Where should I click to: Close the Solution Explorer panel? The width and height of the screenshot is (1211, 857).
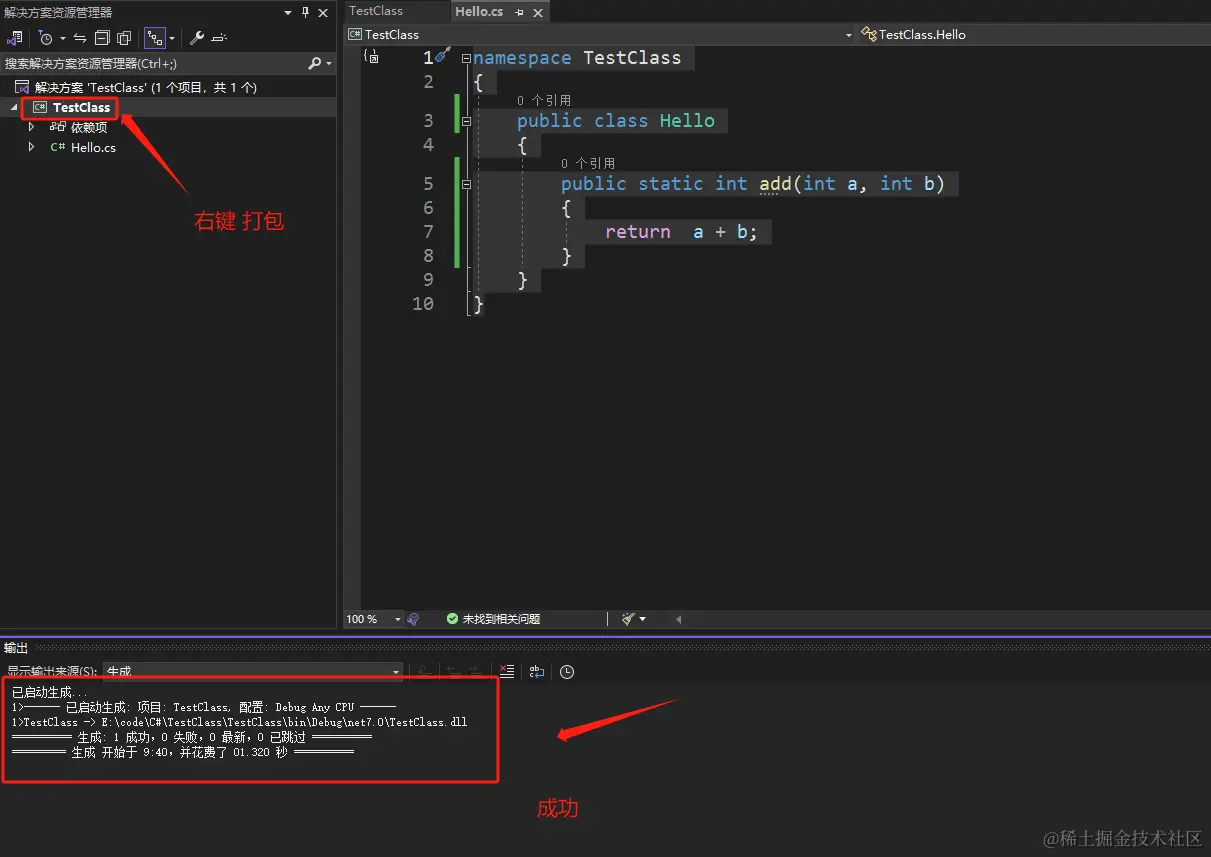tap(323, 13)
